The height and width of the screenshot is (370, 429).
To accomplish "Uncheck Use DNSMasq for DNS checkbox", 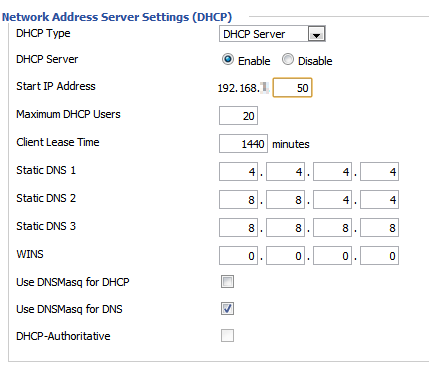I will 227,309.
